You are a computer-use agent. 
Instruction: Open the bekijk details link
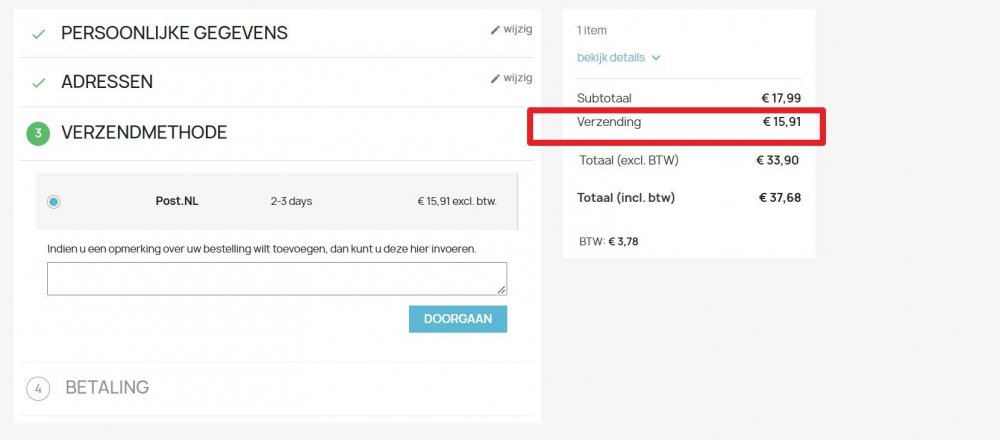(x=611, y=57)
